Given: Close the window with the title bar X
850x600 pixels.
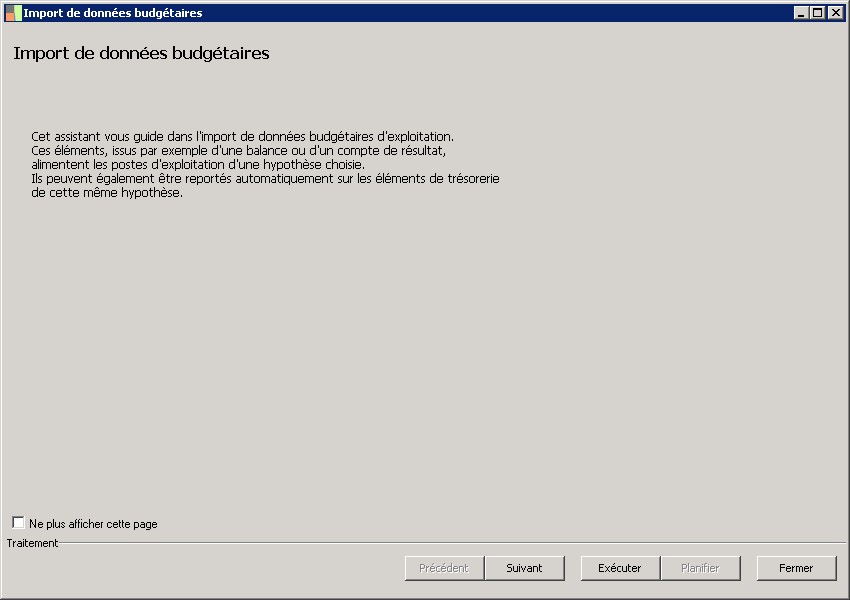Looking at the screenshot, I should [x=835, y=13].
